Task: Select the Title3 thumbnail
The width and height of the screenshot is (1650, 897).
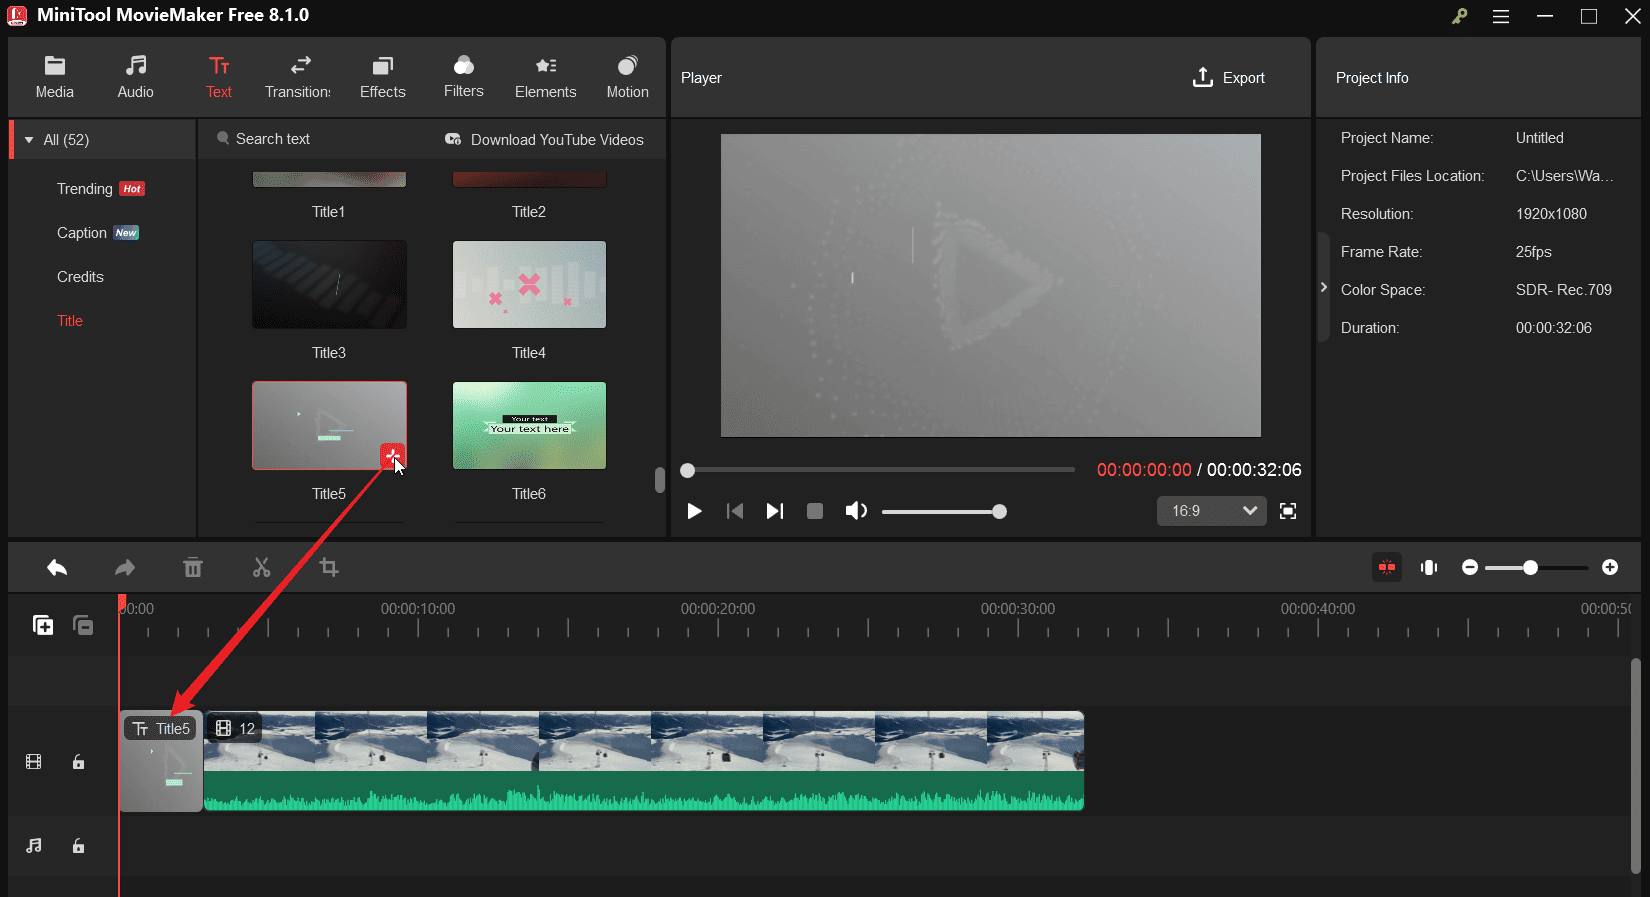Action: (329, 284)
